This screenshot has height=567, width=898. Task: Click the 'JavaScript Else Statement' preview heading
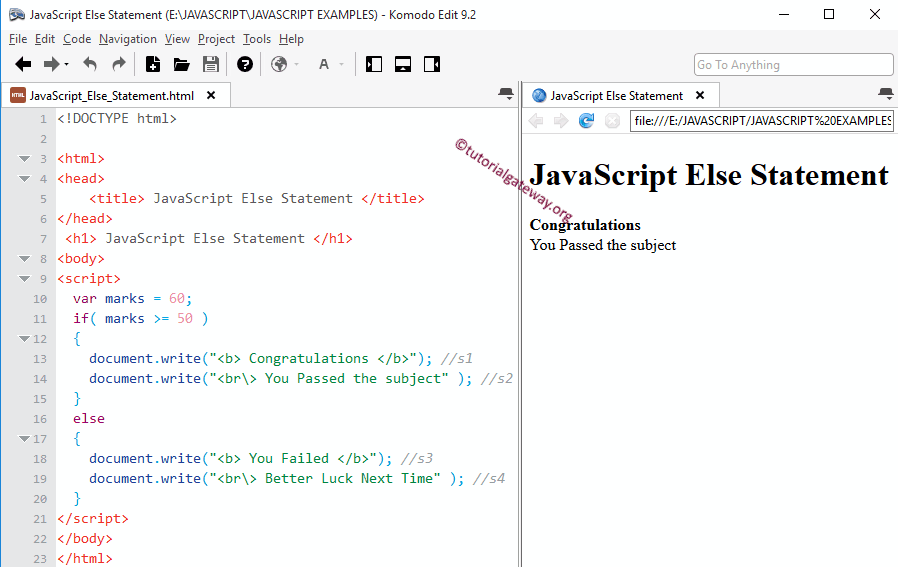[709, 175]
